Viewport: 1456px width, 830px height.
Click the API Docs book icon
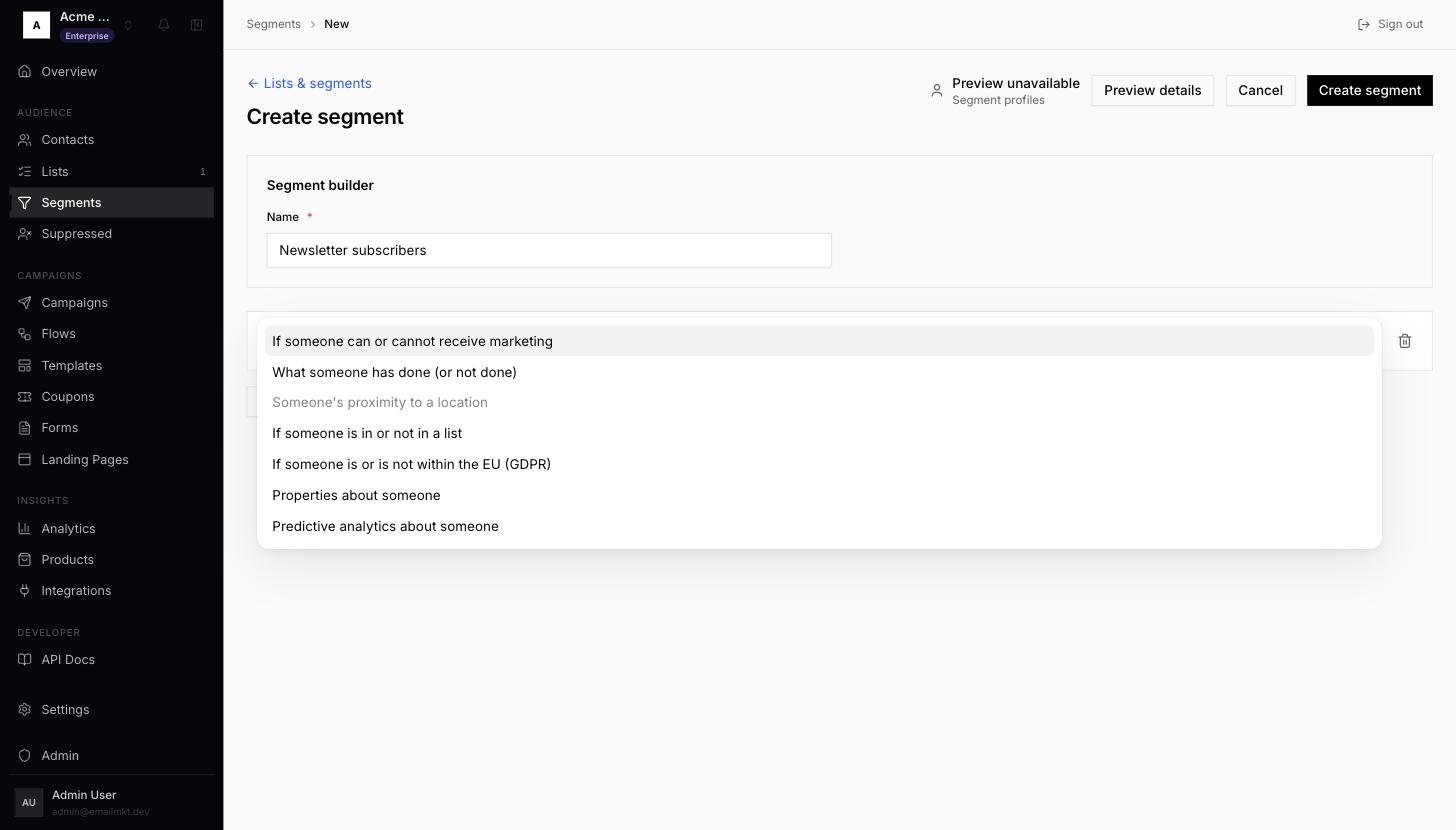(25, 660)
